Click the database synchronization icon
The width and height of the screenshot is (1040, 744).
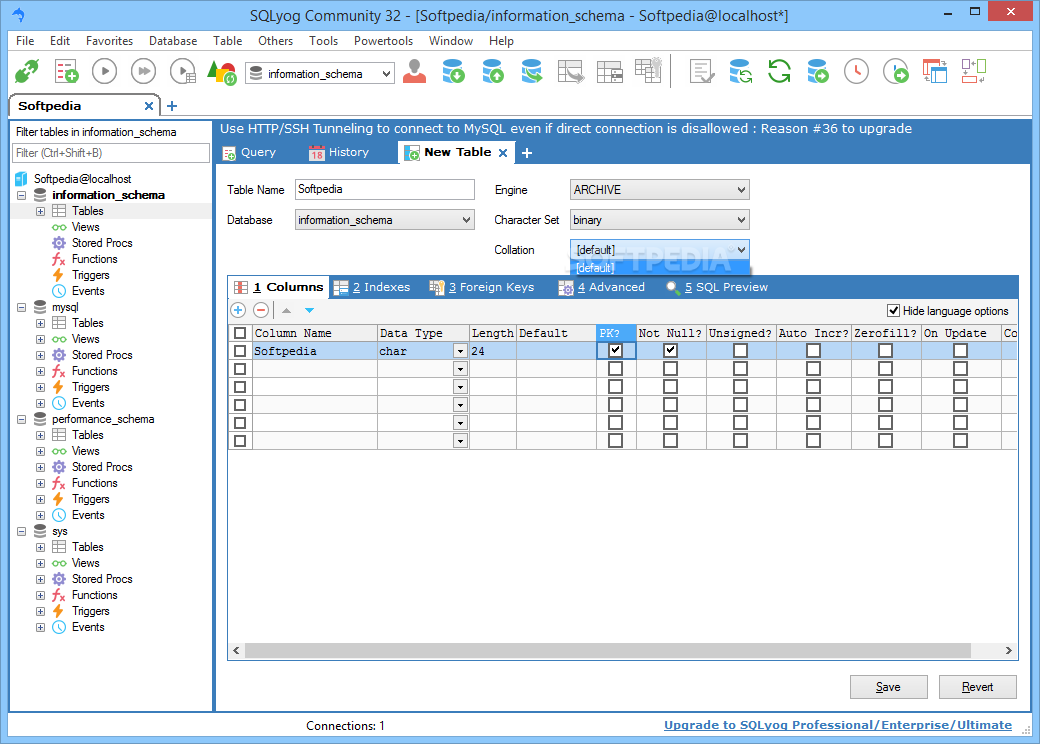tap(740, 71)
